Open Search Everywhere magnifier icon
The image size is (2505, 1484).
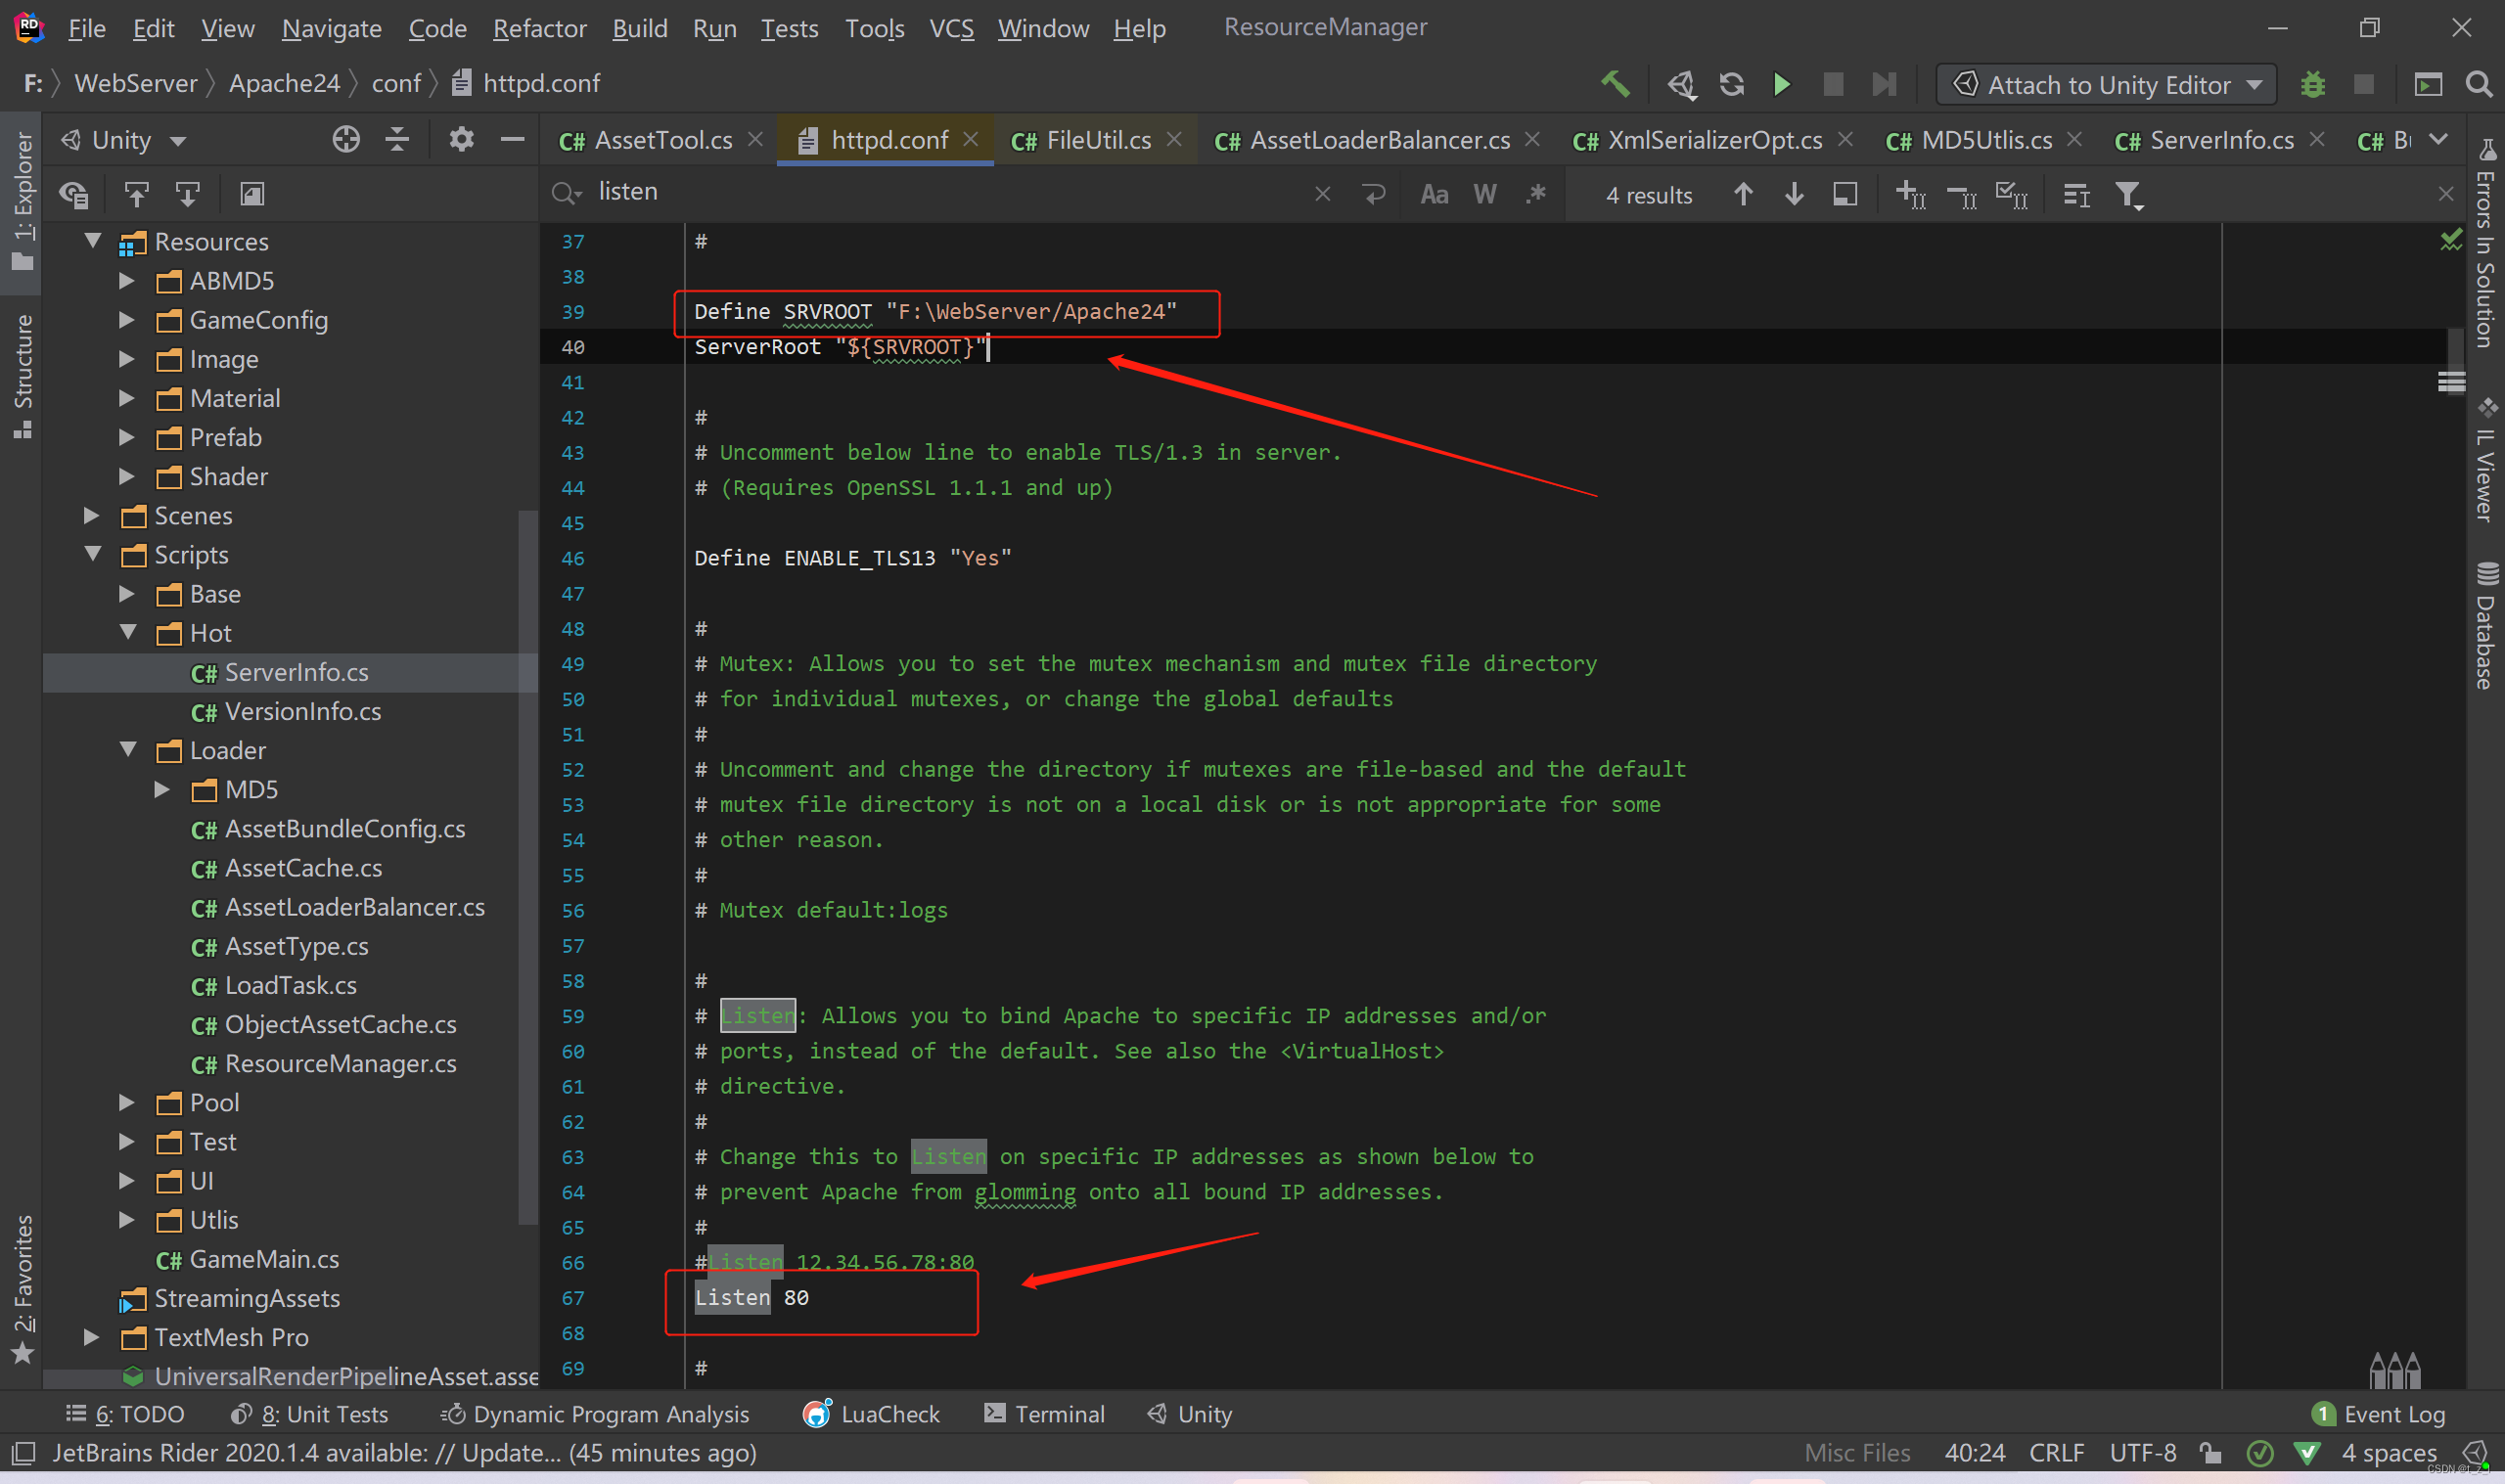click(x=2478, y=84)
